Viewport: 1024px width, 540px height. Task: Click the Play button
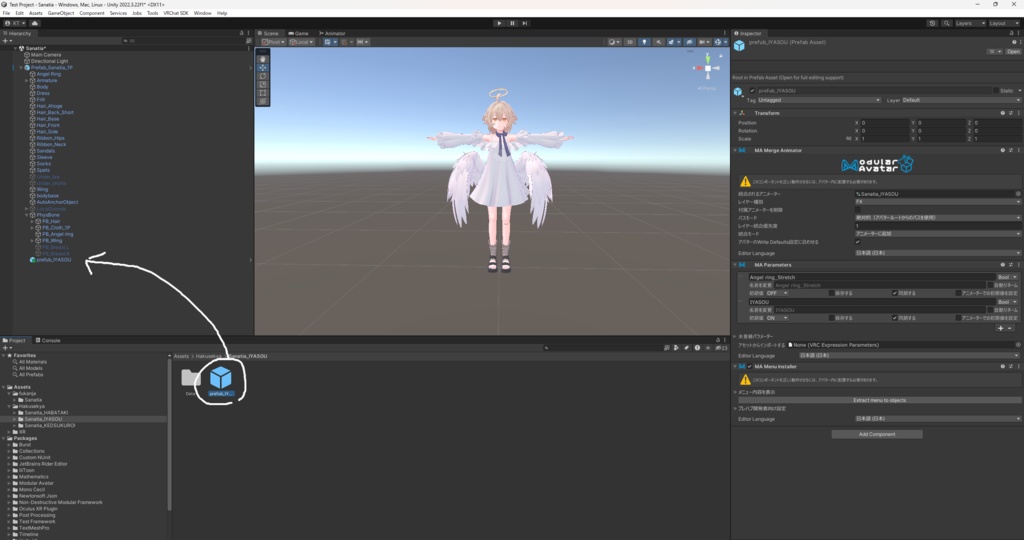coord(500,23)
